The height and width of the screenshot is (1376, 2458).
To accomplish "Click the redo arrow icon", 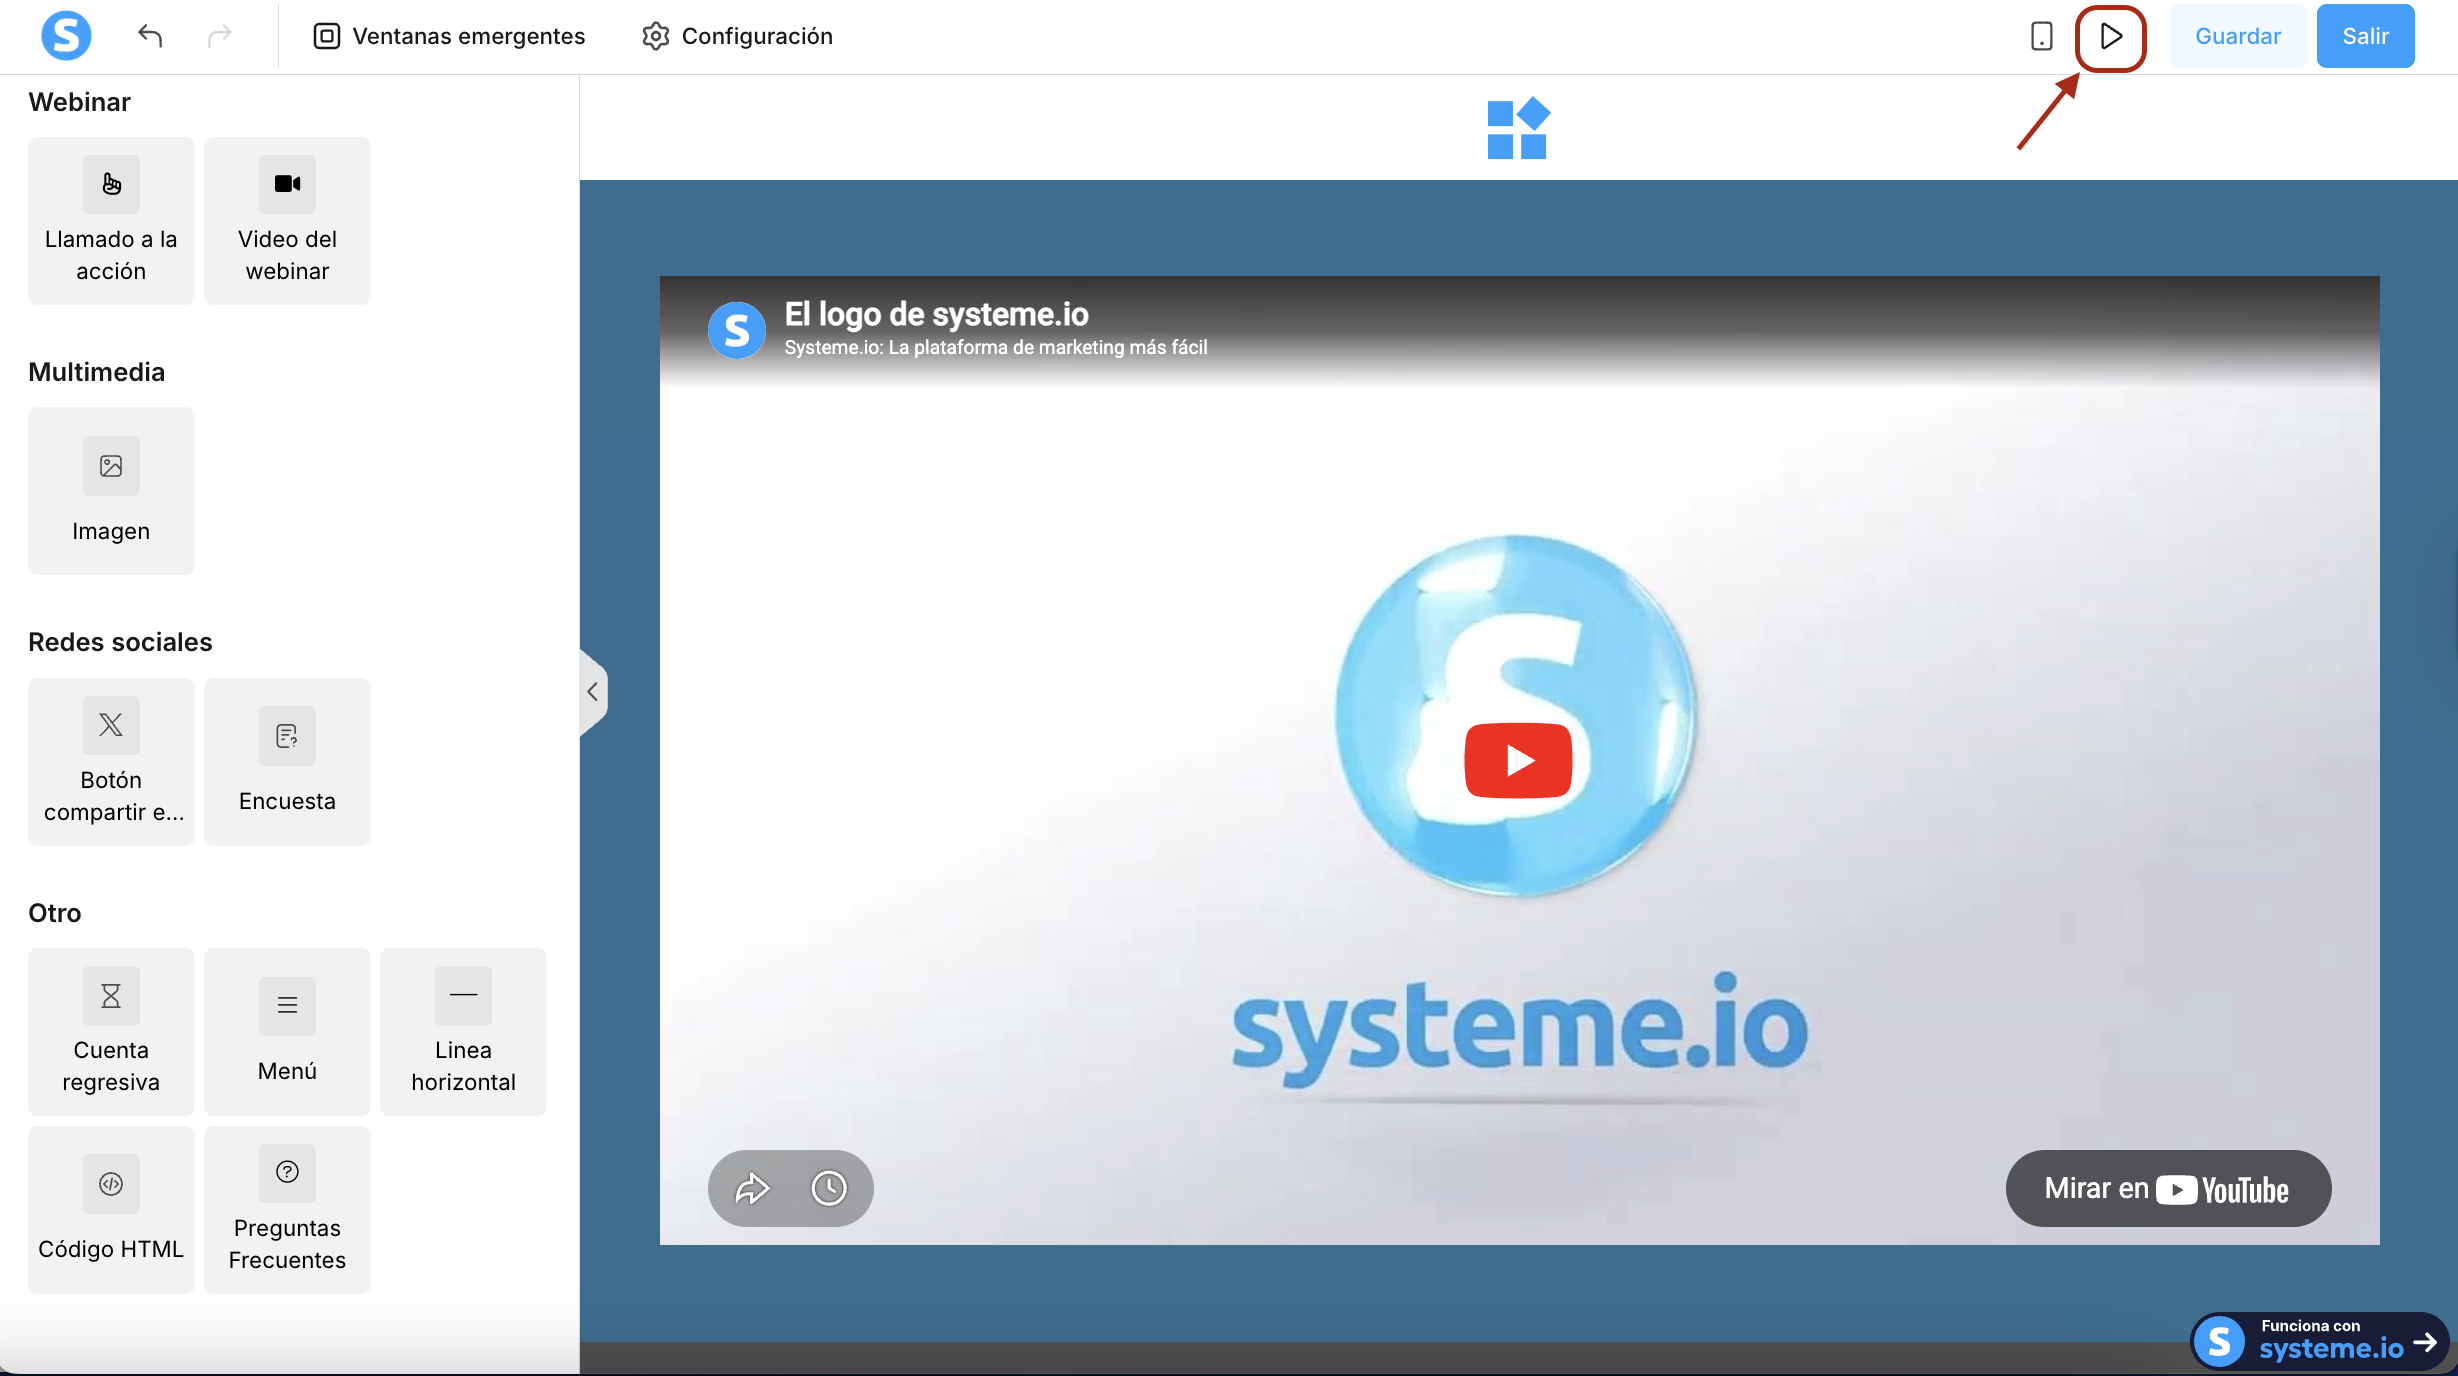I will [x=219, y=36].
